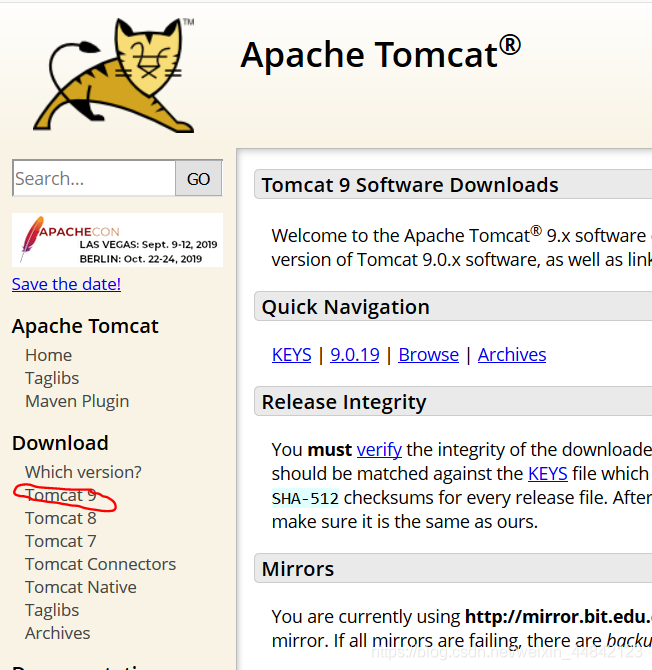Open the Maven Plugin link

(77, 402)
